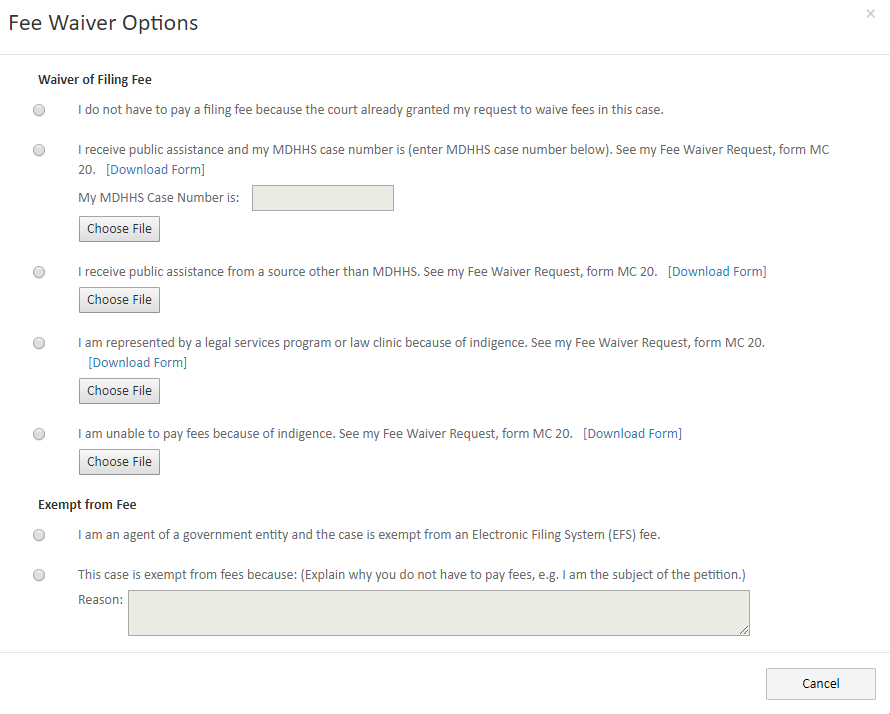Select legal services program representation radio

pos(39,343)
